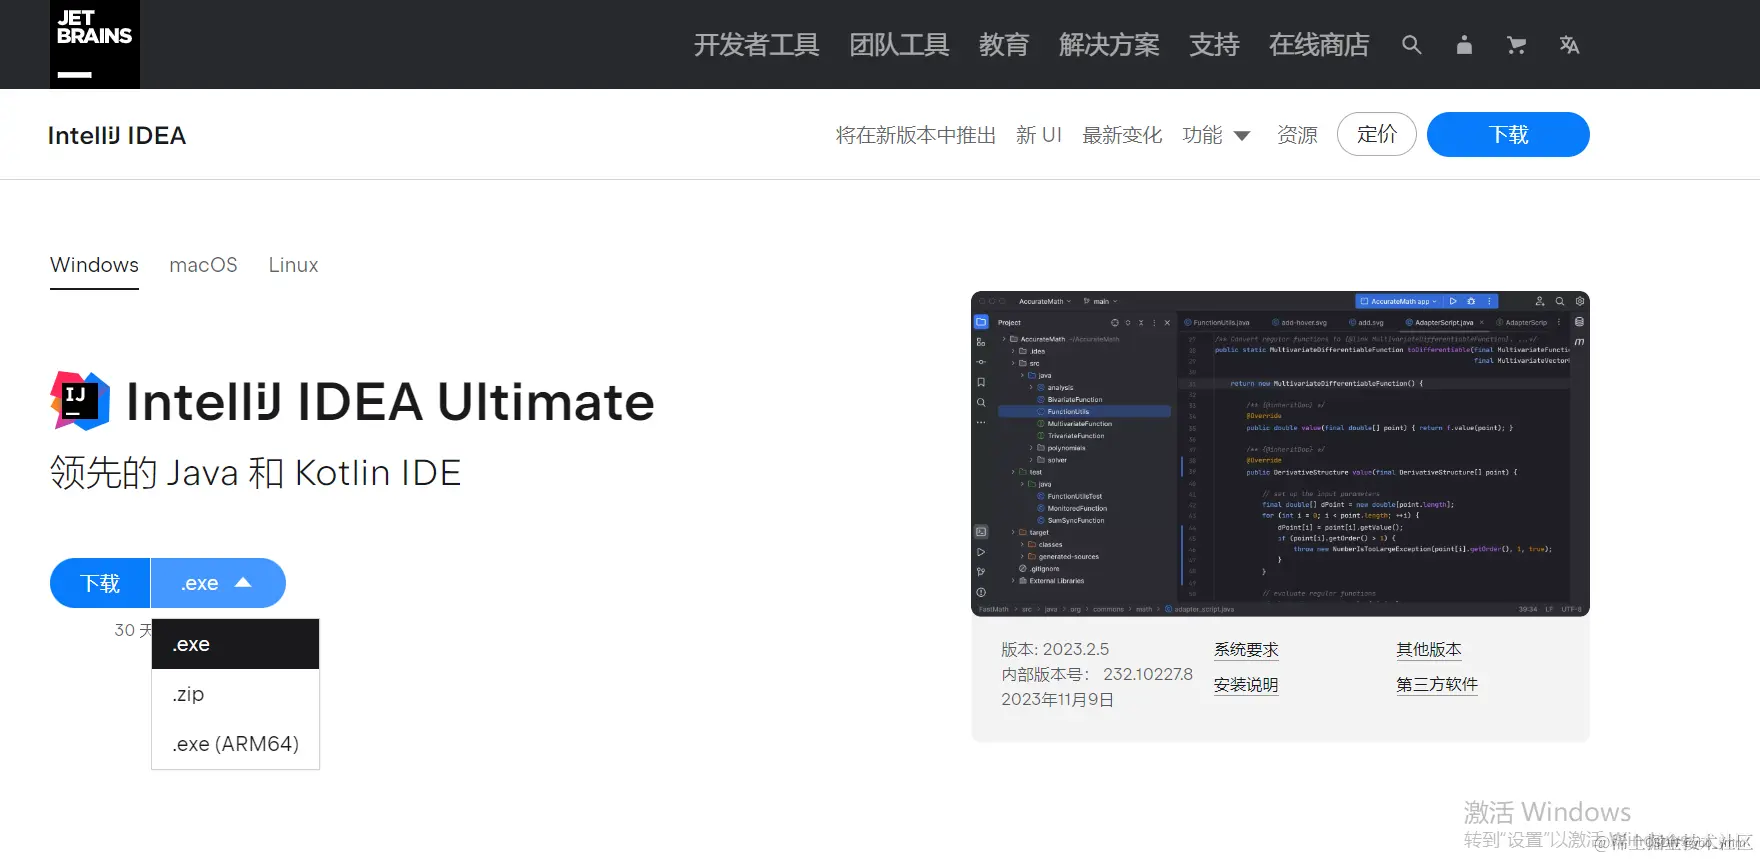
Task: Click the Ultimate 下载 download button
Action: pos(100,583)
